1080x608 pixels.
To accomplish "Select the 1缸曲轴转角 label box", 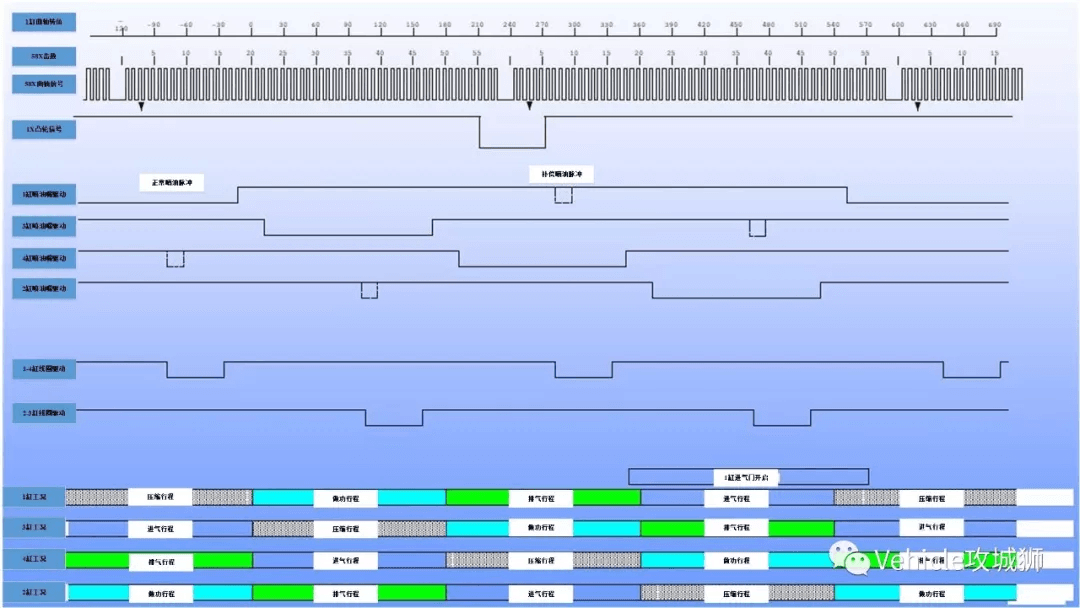I will point(44,22).
